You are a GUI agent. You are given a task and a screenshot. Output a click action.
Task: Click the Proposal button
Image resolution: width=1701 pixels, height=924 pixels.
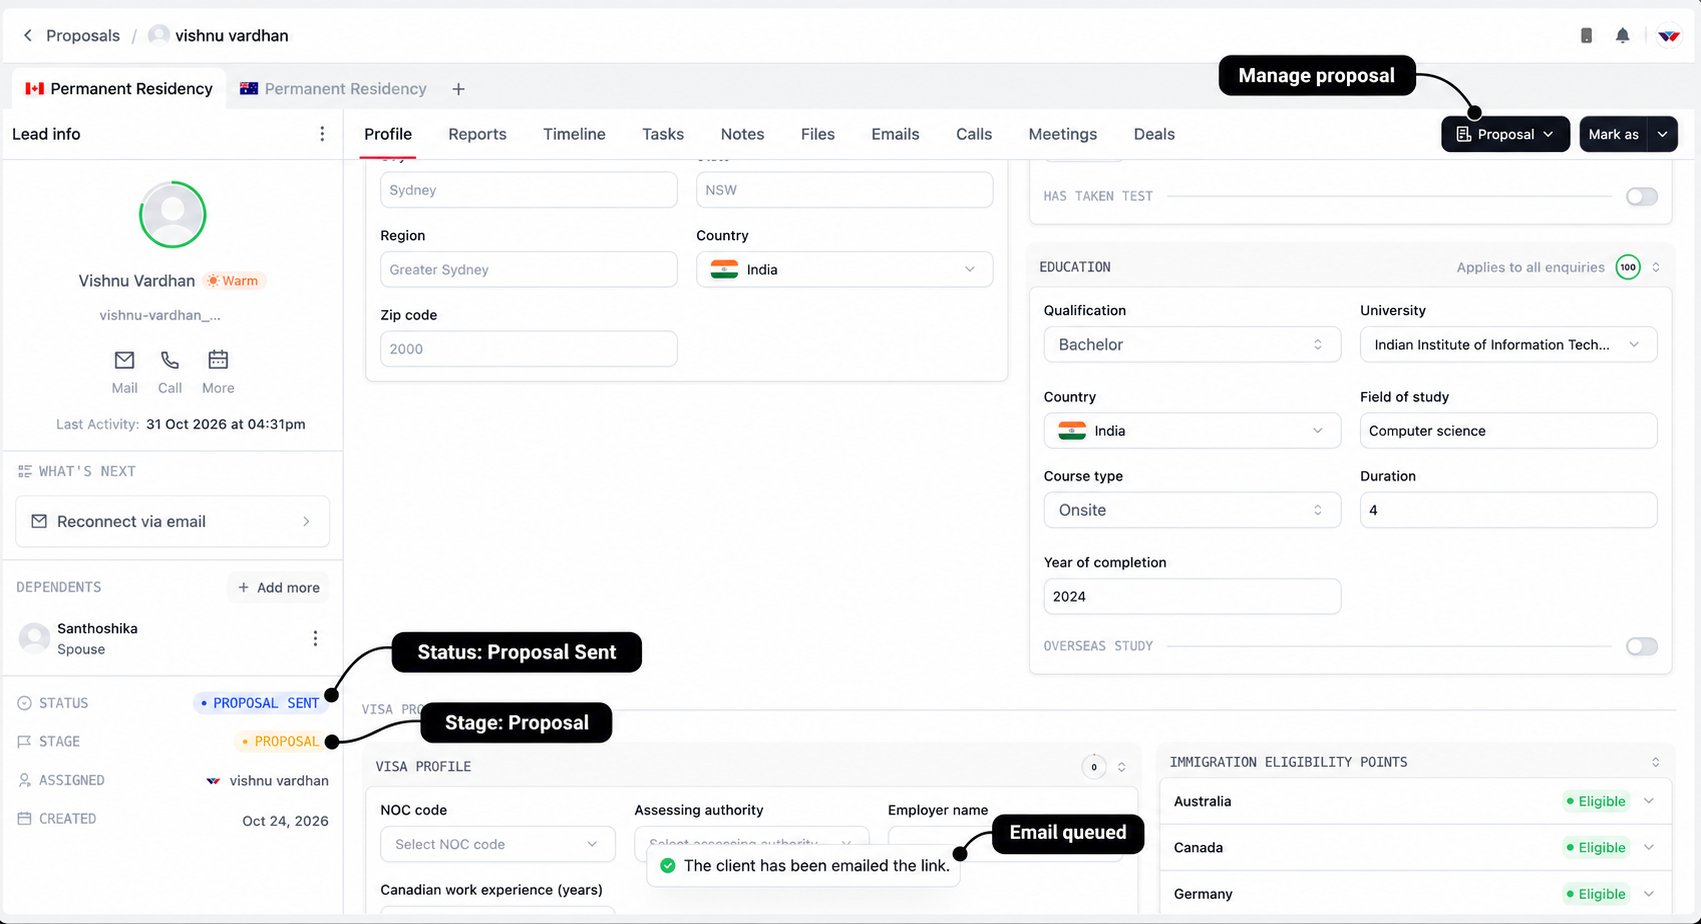pos(1505,134)
